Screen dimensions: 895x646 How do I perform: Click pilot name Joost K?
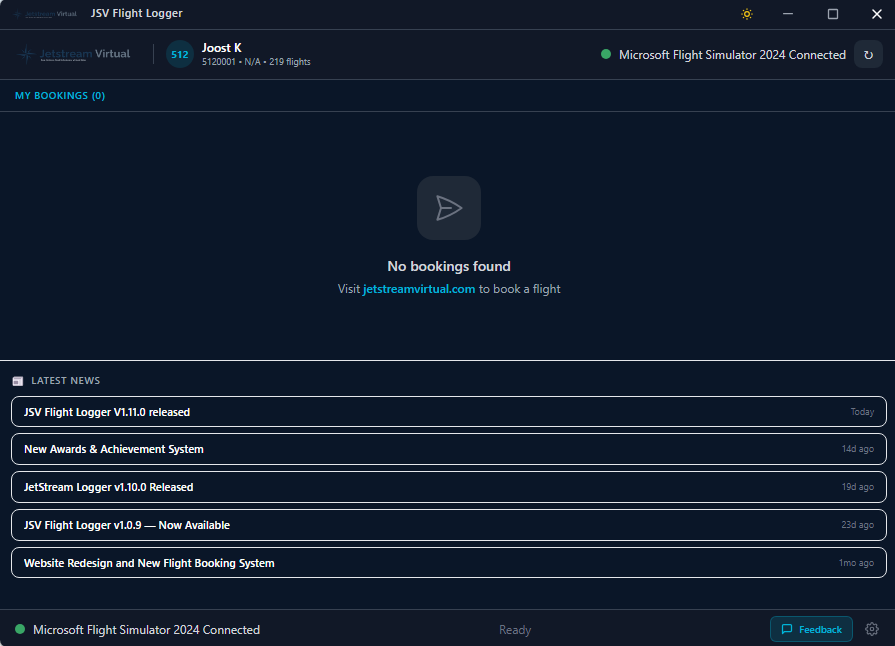click(x=221, y=48)
